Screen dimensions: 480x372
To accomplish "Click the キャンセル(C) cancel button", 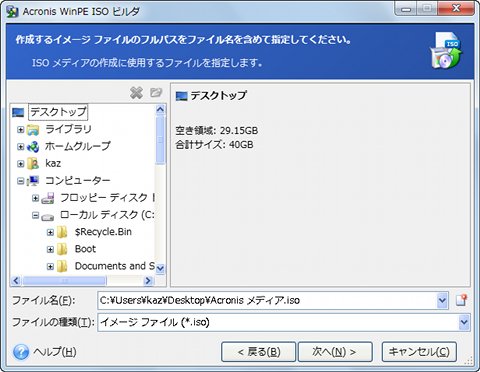I will [419, 352].
